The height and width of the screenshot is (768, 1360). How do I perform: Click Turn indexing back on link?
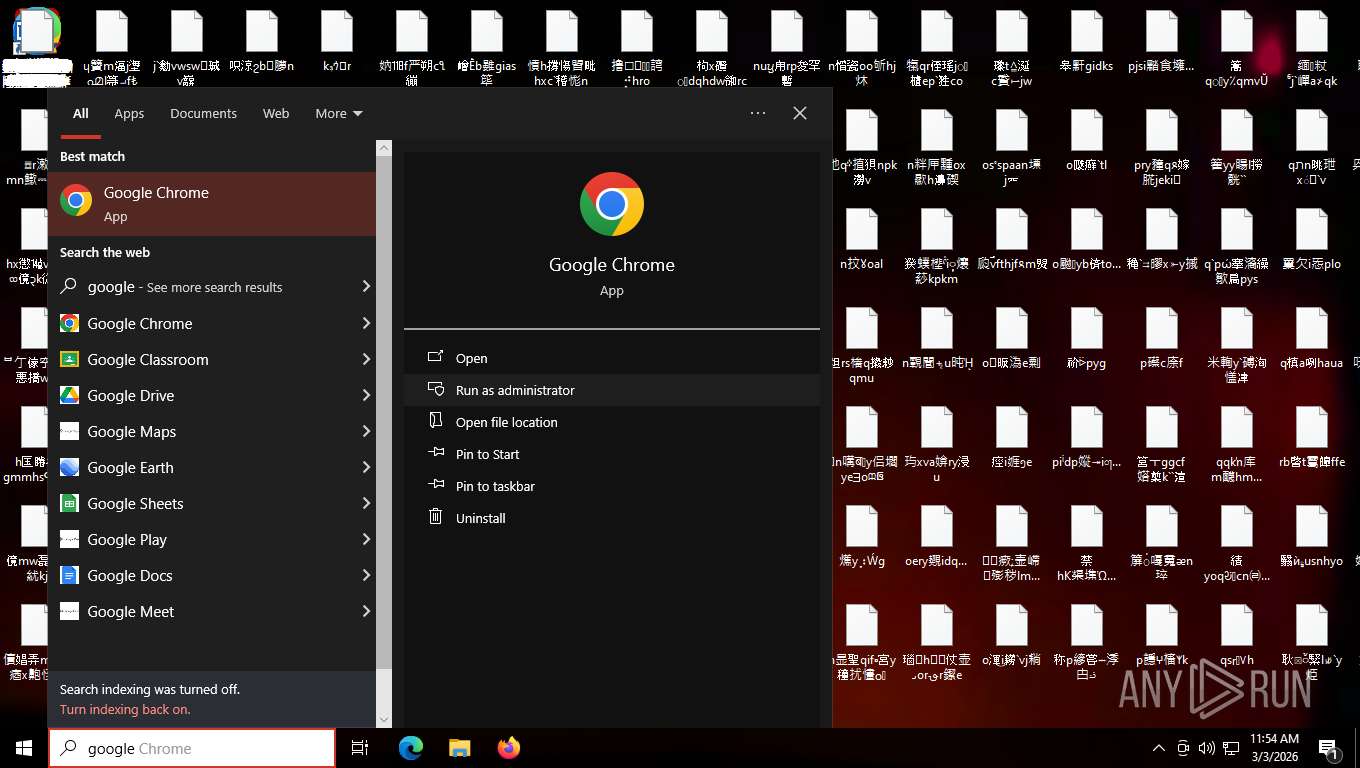tap(125, 709)
